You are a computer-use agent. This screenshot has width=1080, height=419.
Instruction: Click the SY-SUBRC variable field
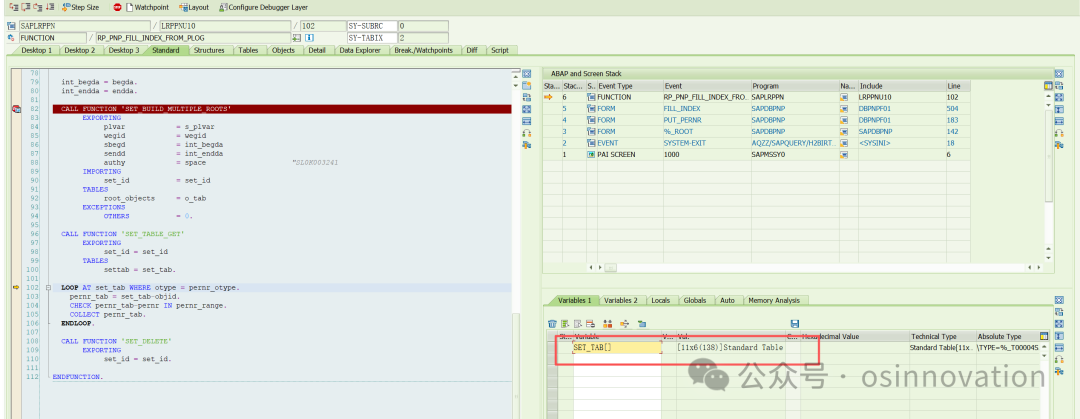pyautogui.click(x=373, y=26)
